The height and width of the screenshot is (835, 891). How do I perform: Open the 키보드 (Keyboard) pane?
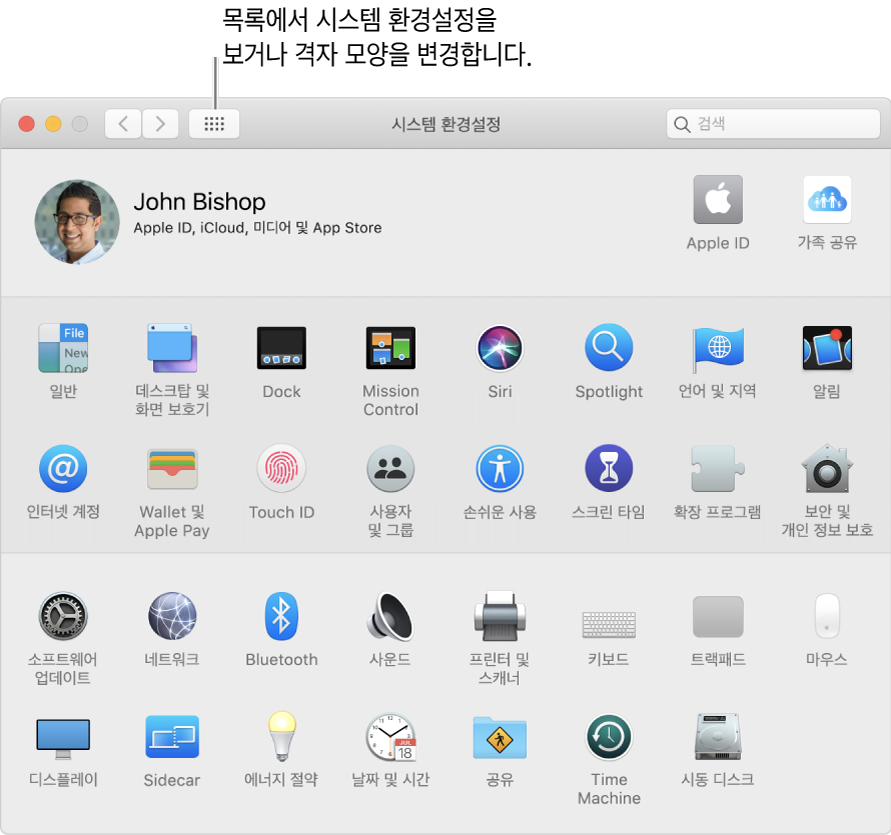[609, 624]
